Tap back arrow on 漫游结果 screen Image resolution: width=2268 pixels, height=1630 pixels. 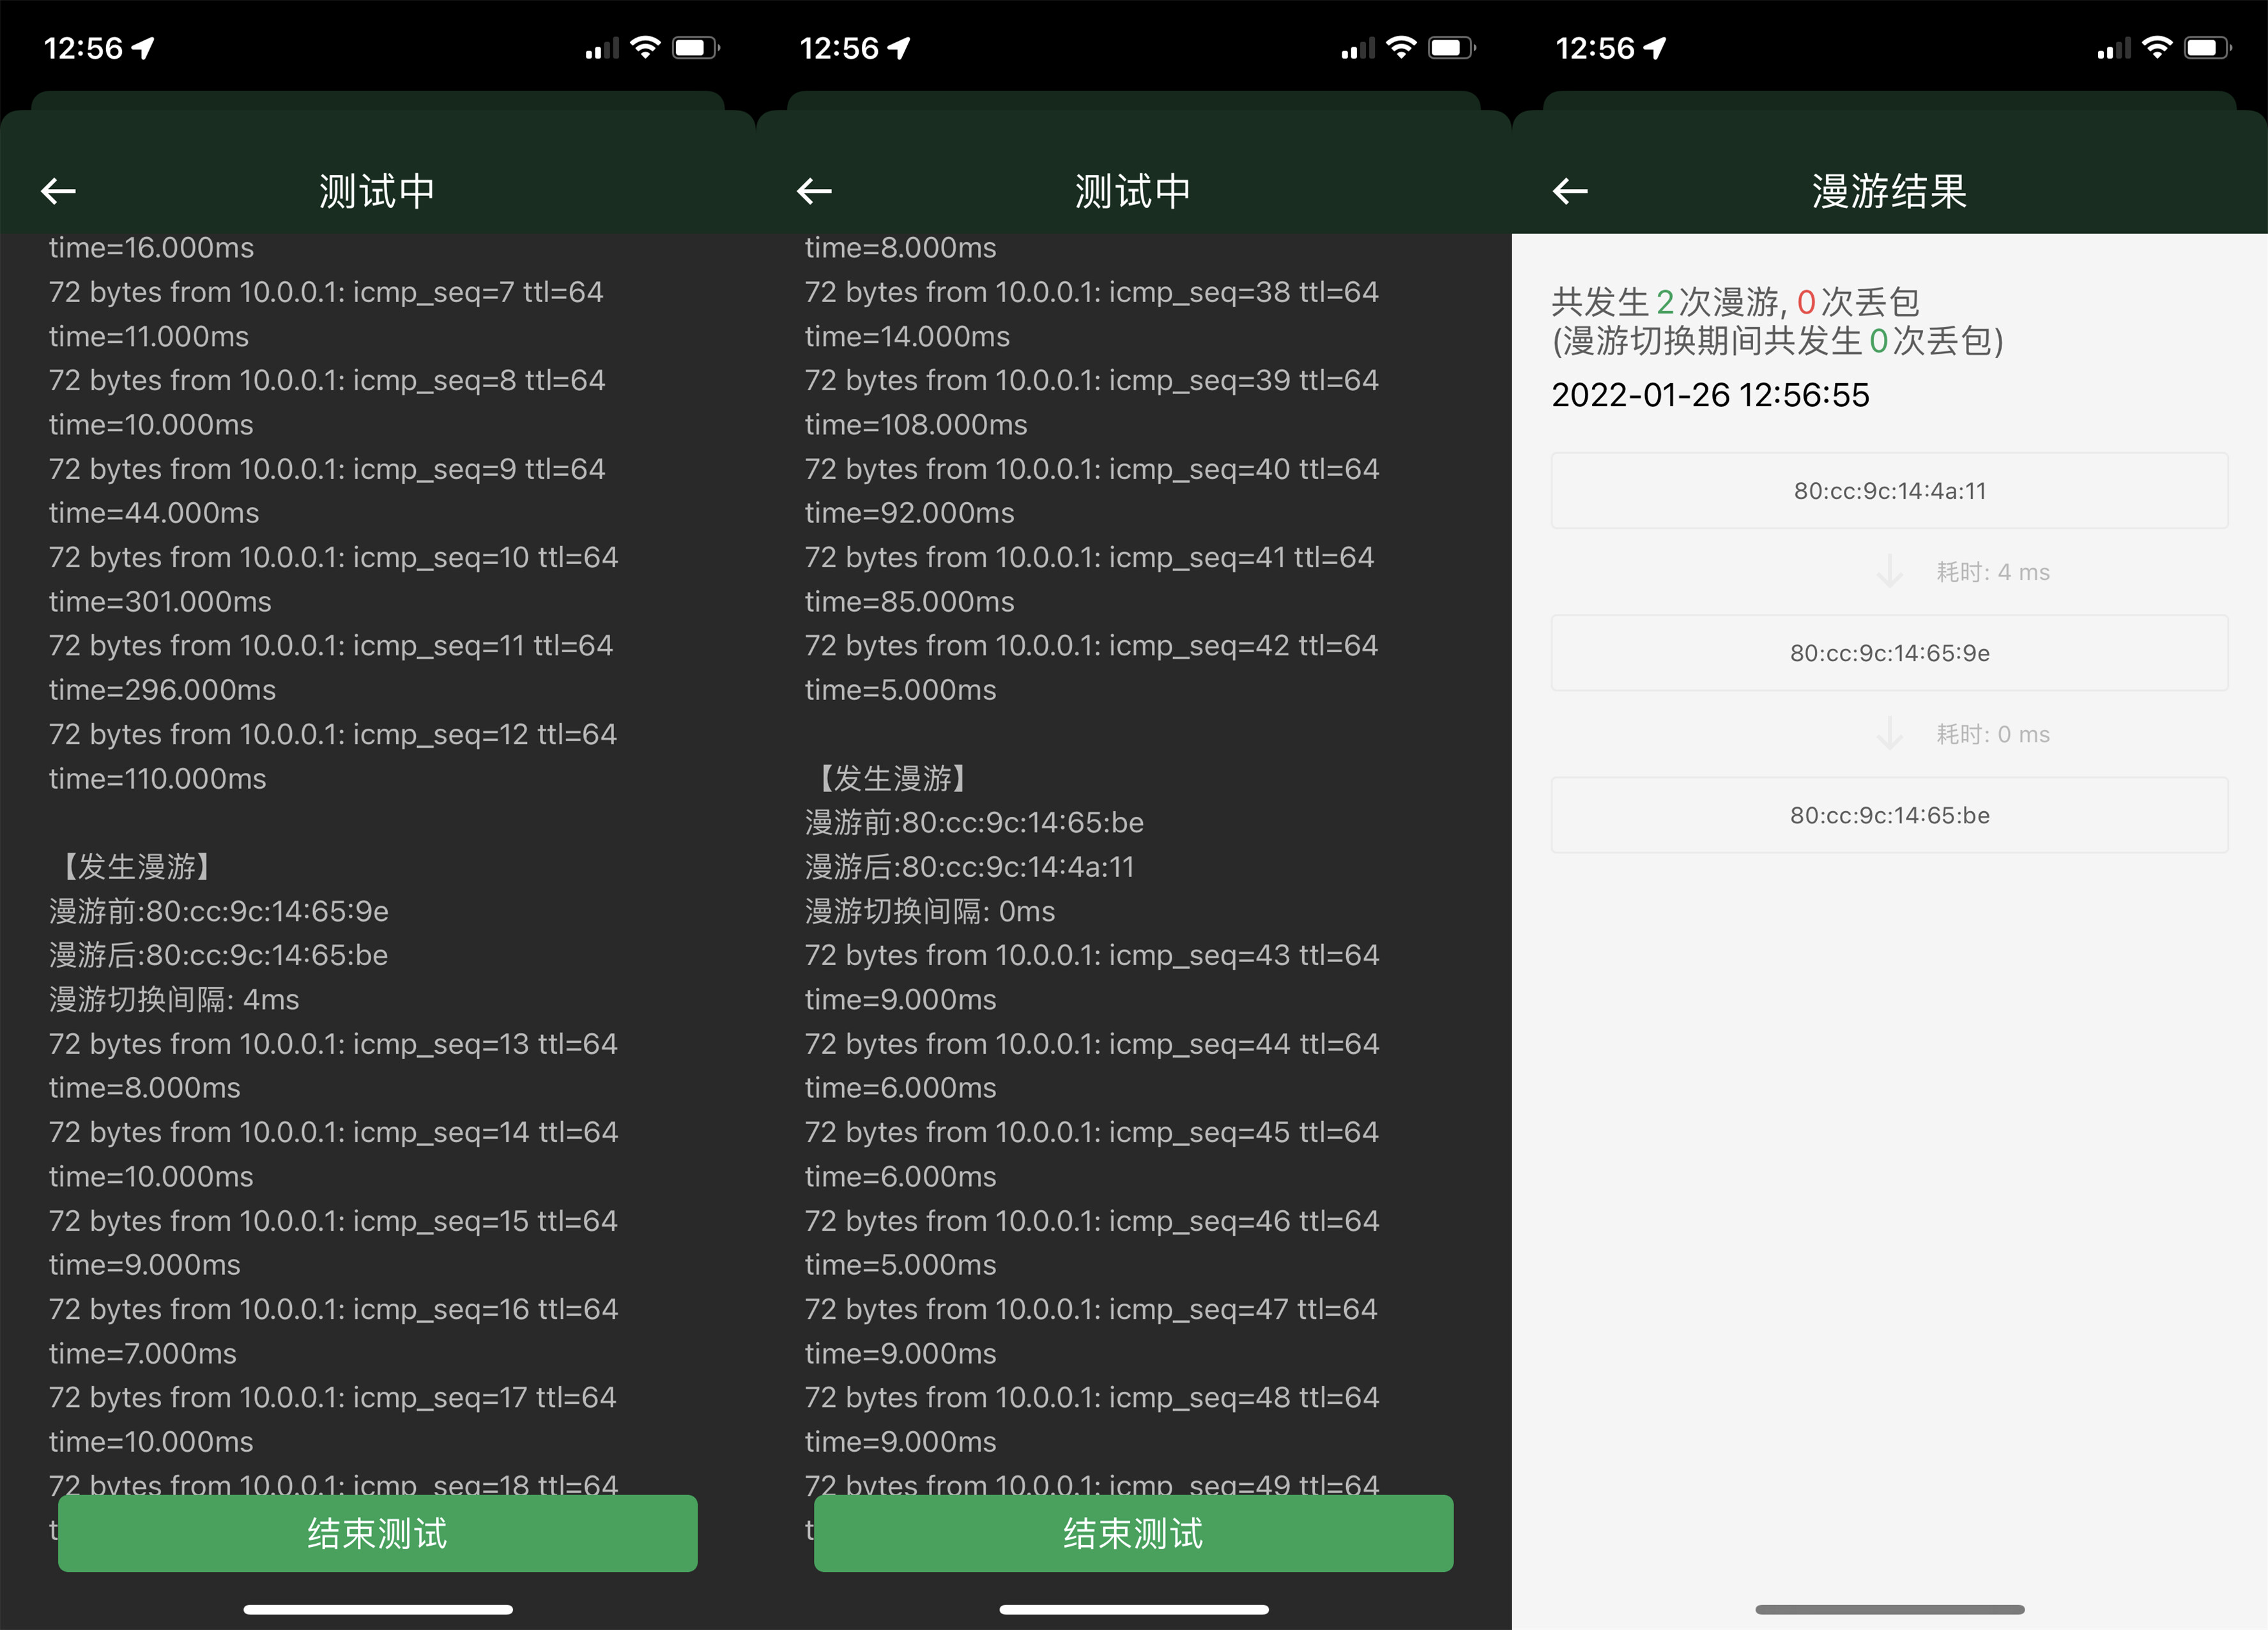click(1570, 191)
